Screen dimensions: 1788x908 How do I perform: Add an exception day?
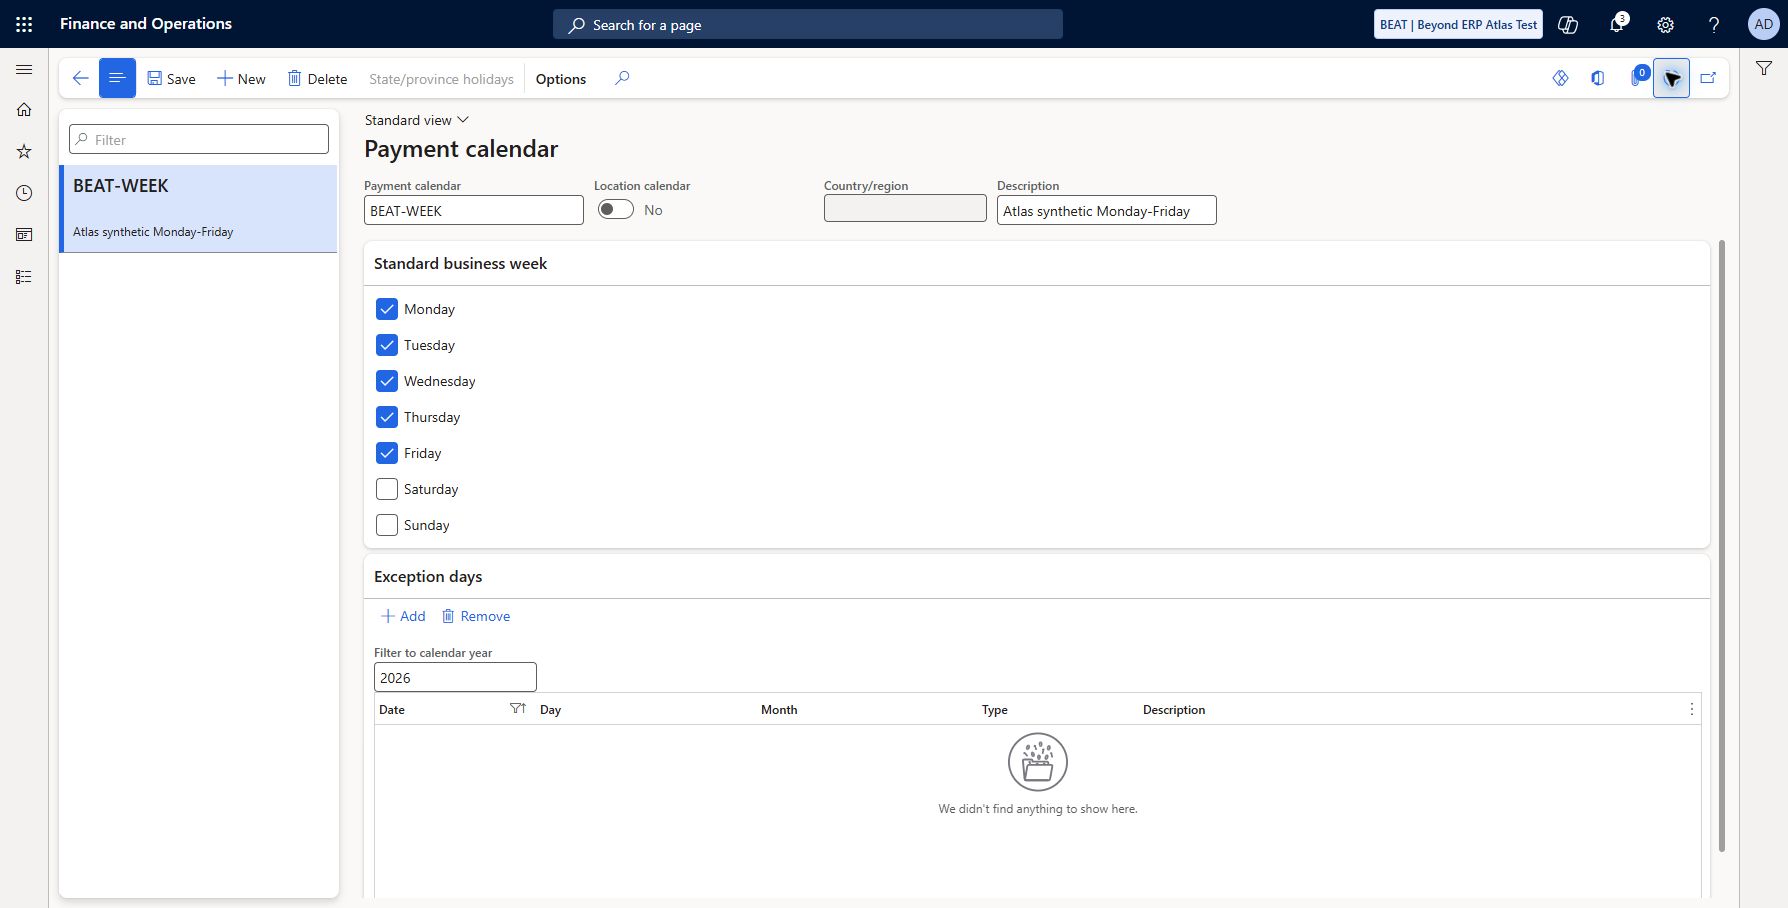[403, 616]
